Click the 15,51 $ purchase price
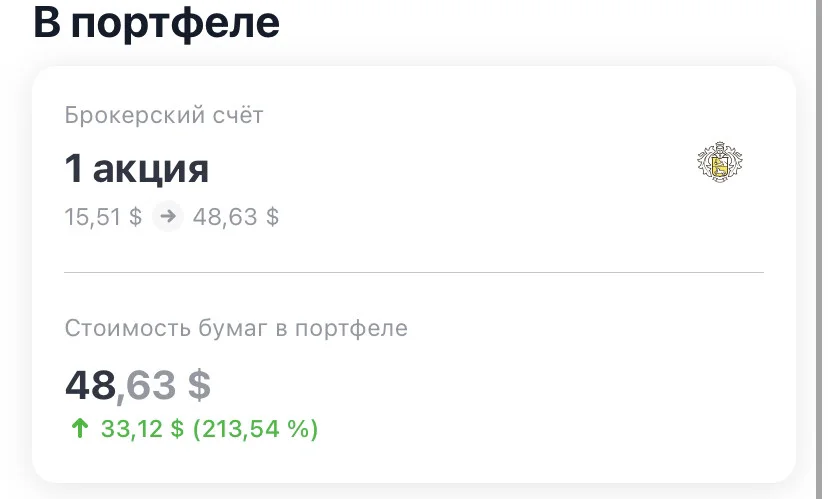 click(103, 217)
